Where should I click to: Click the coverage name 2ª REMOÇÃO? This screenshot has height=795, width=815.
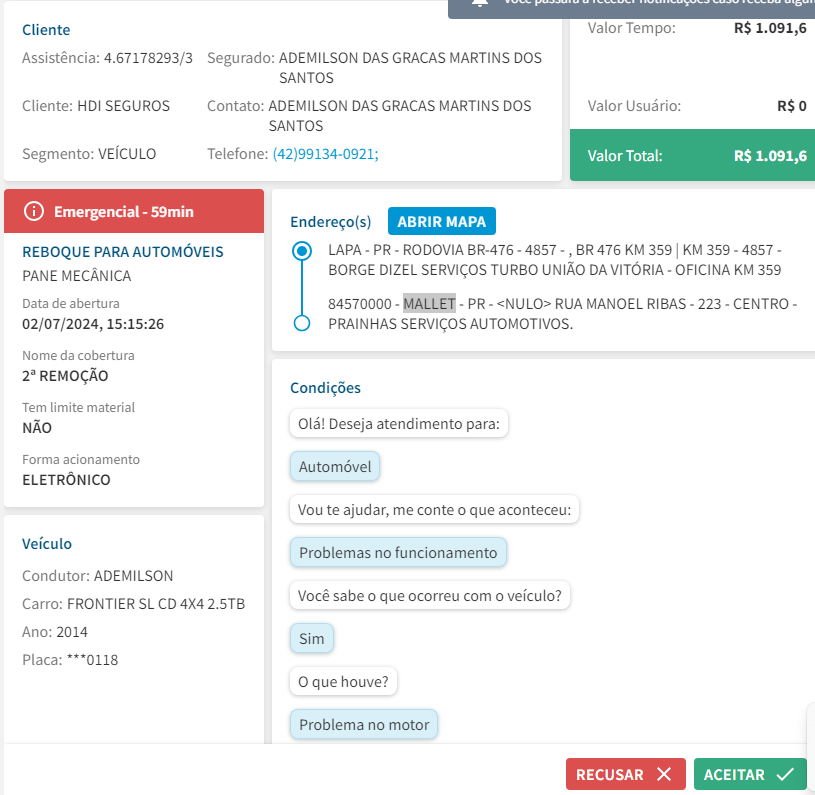[x=65, y=376]
